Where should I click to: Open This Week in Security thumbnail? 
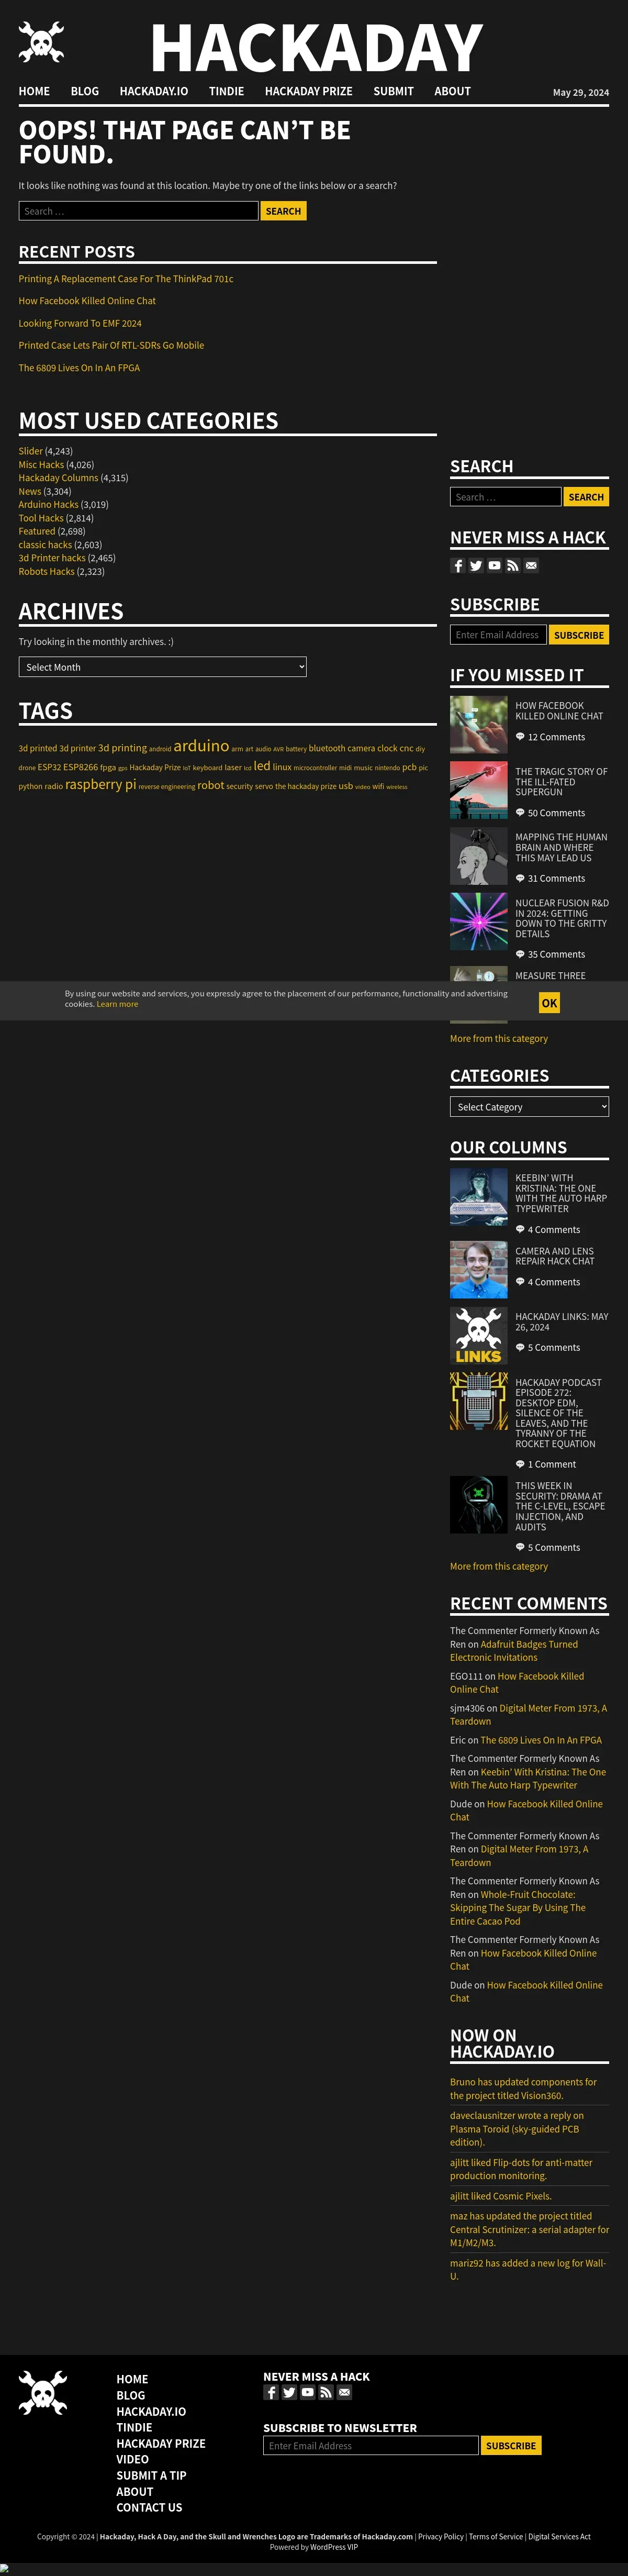click(479, 1505)
